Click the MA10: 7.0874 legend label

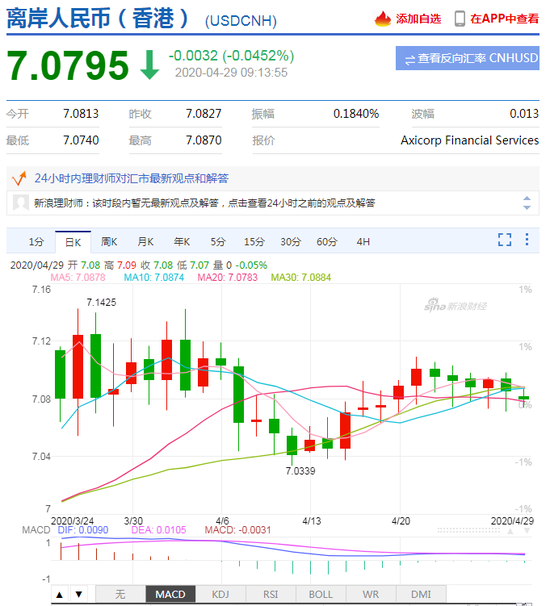pos(154,277)
